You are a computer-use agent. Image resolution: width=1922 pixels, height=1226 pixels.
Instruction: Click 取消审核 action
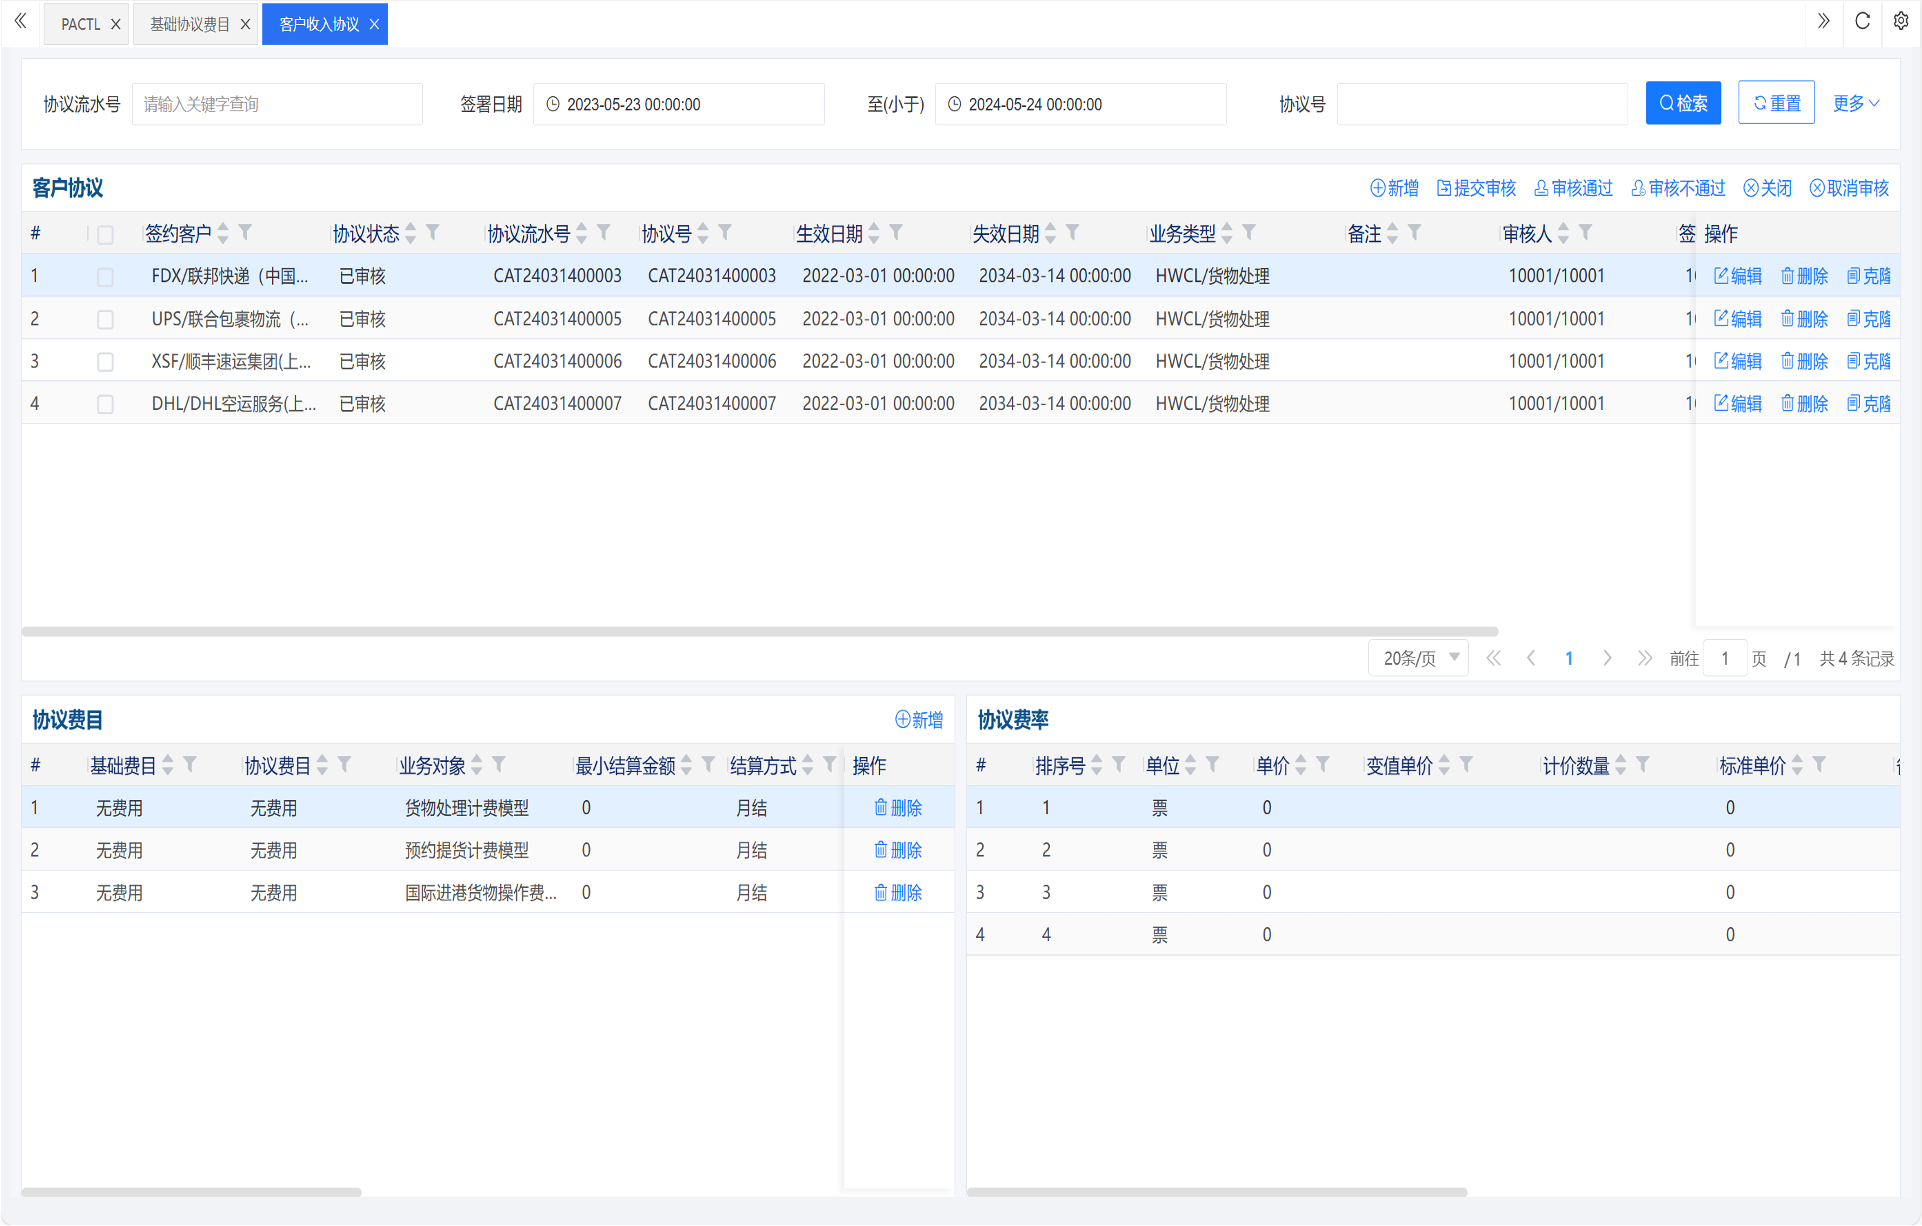[x=1849, y=188]
